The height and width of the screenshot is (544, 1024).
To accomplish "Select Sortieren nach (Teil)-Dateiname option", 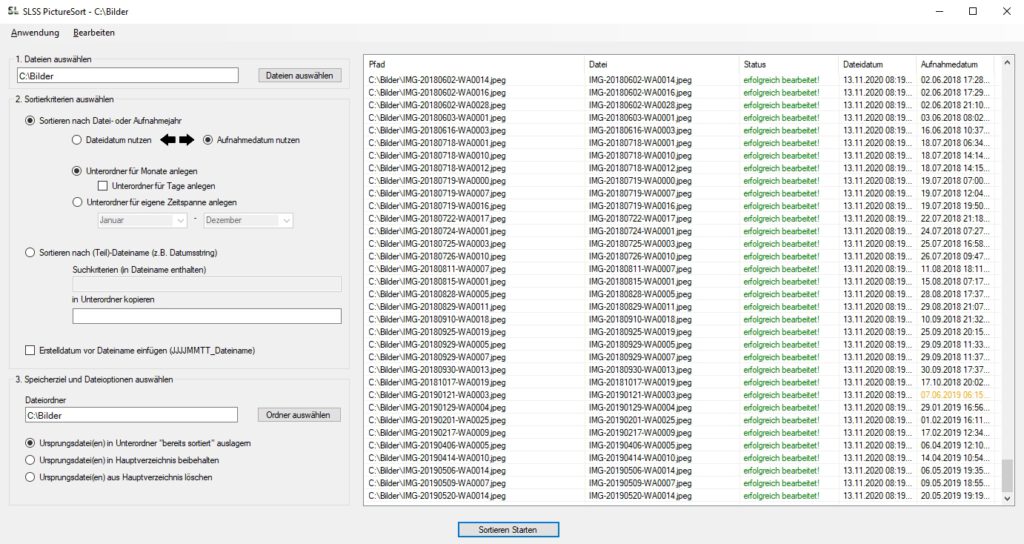I will click(30, 252).
